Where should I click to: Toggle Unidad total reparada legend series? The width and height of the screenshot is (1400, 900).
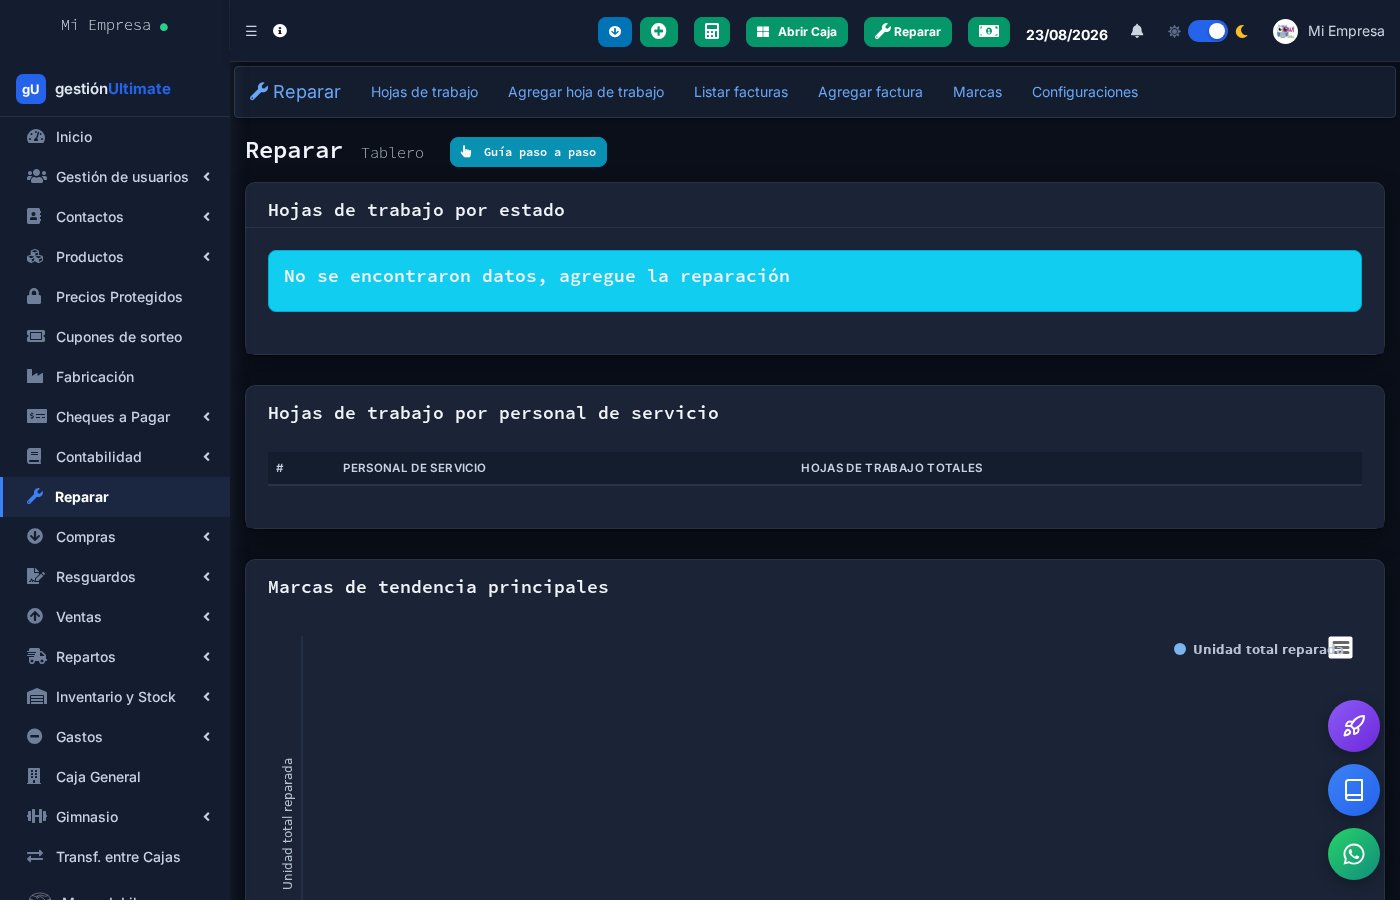(1258, 649)
